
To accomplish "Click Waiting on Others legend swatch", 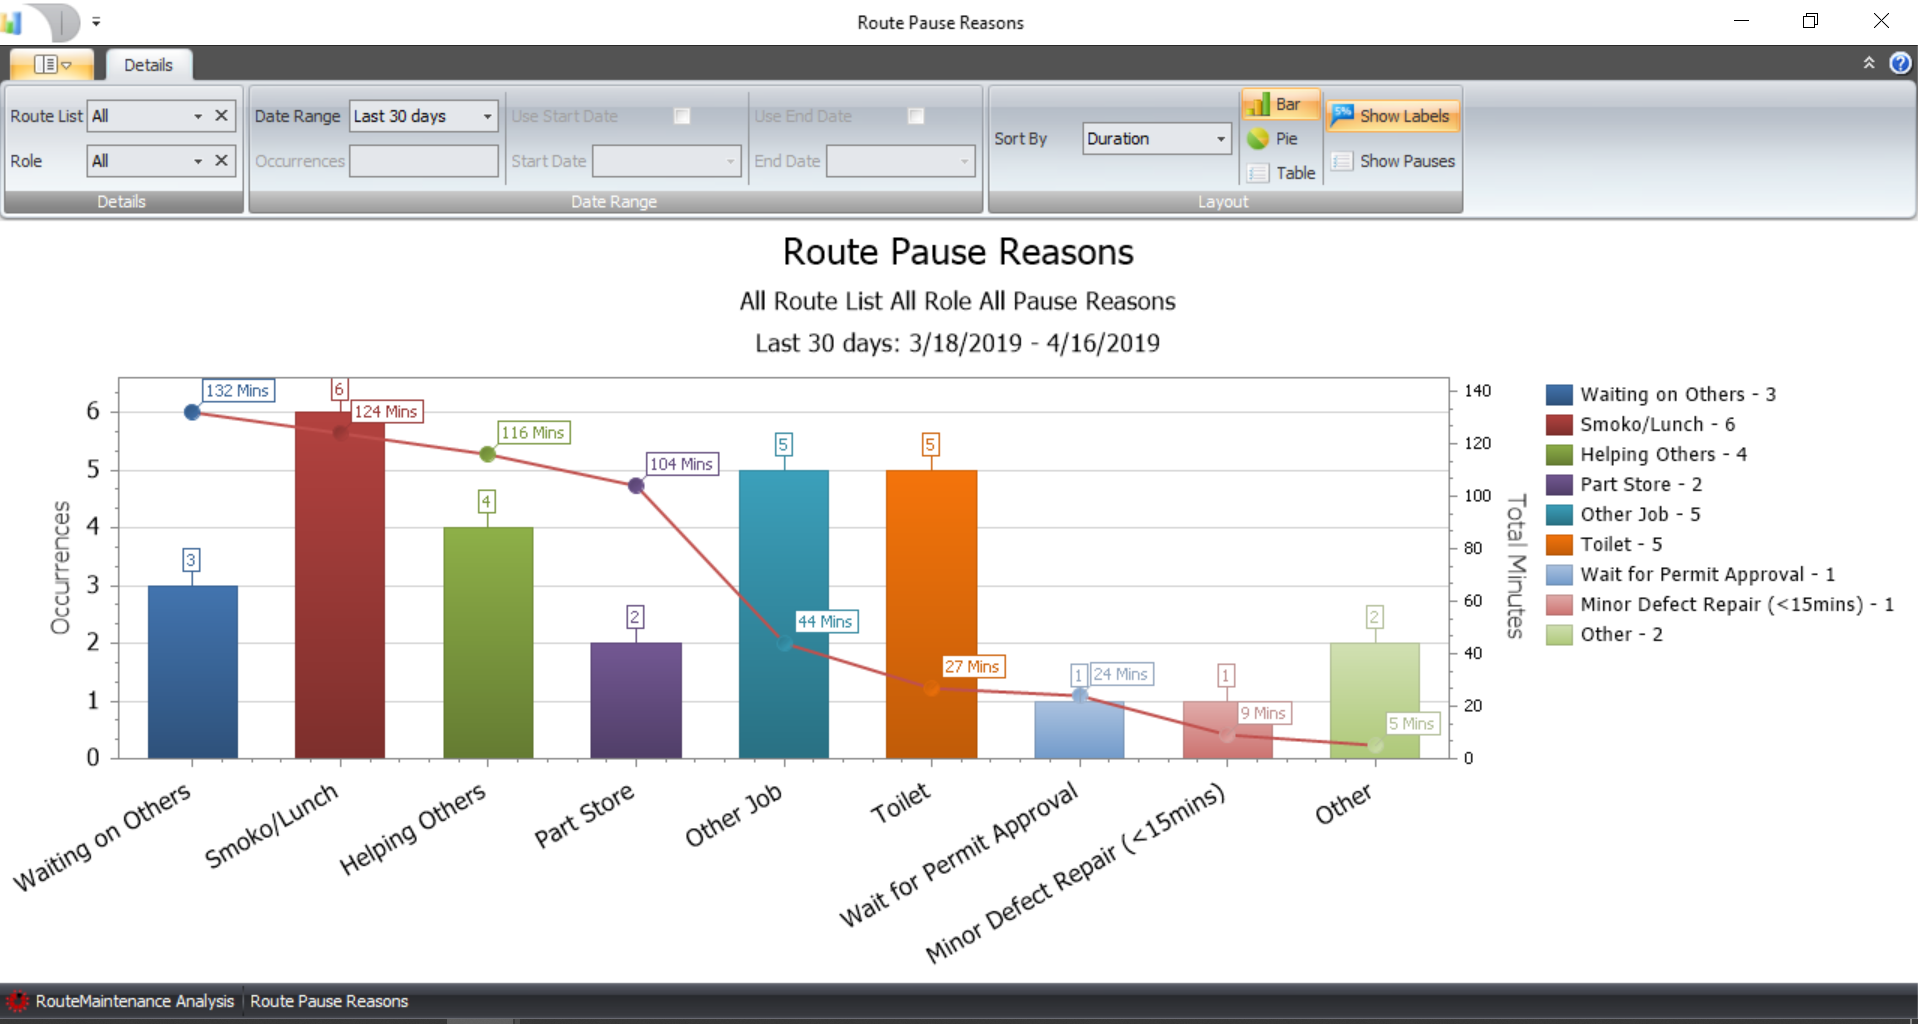I will (x=1559, y=394).
